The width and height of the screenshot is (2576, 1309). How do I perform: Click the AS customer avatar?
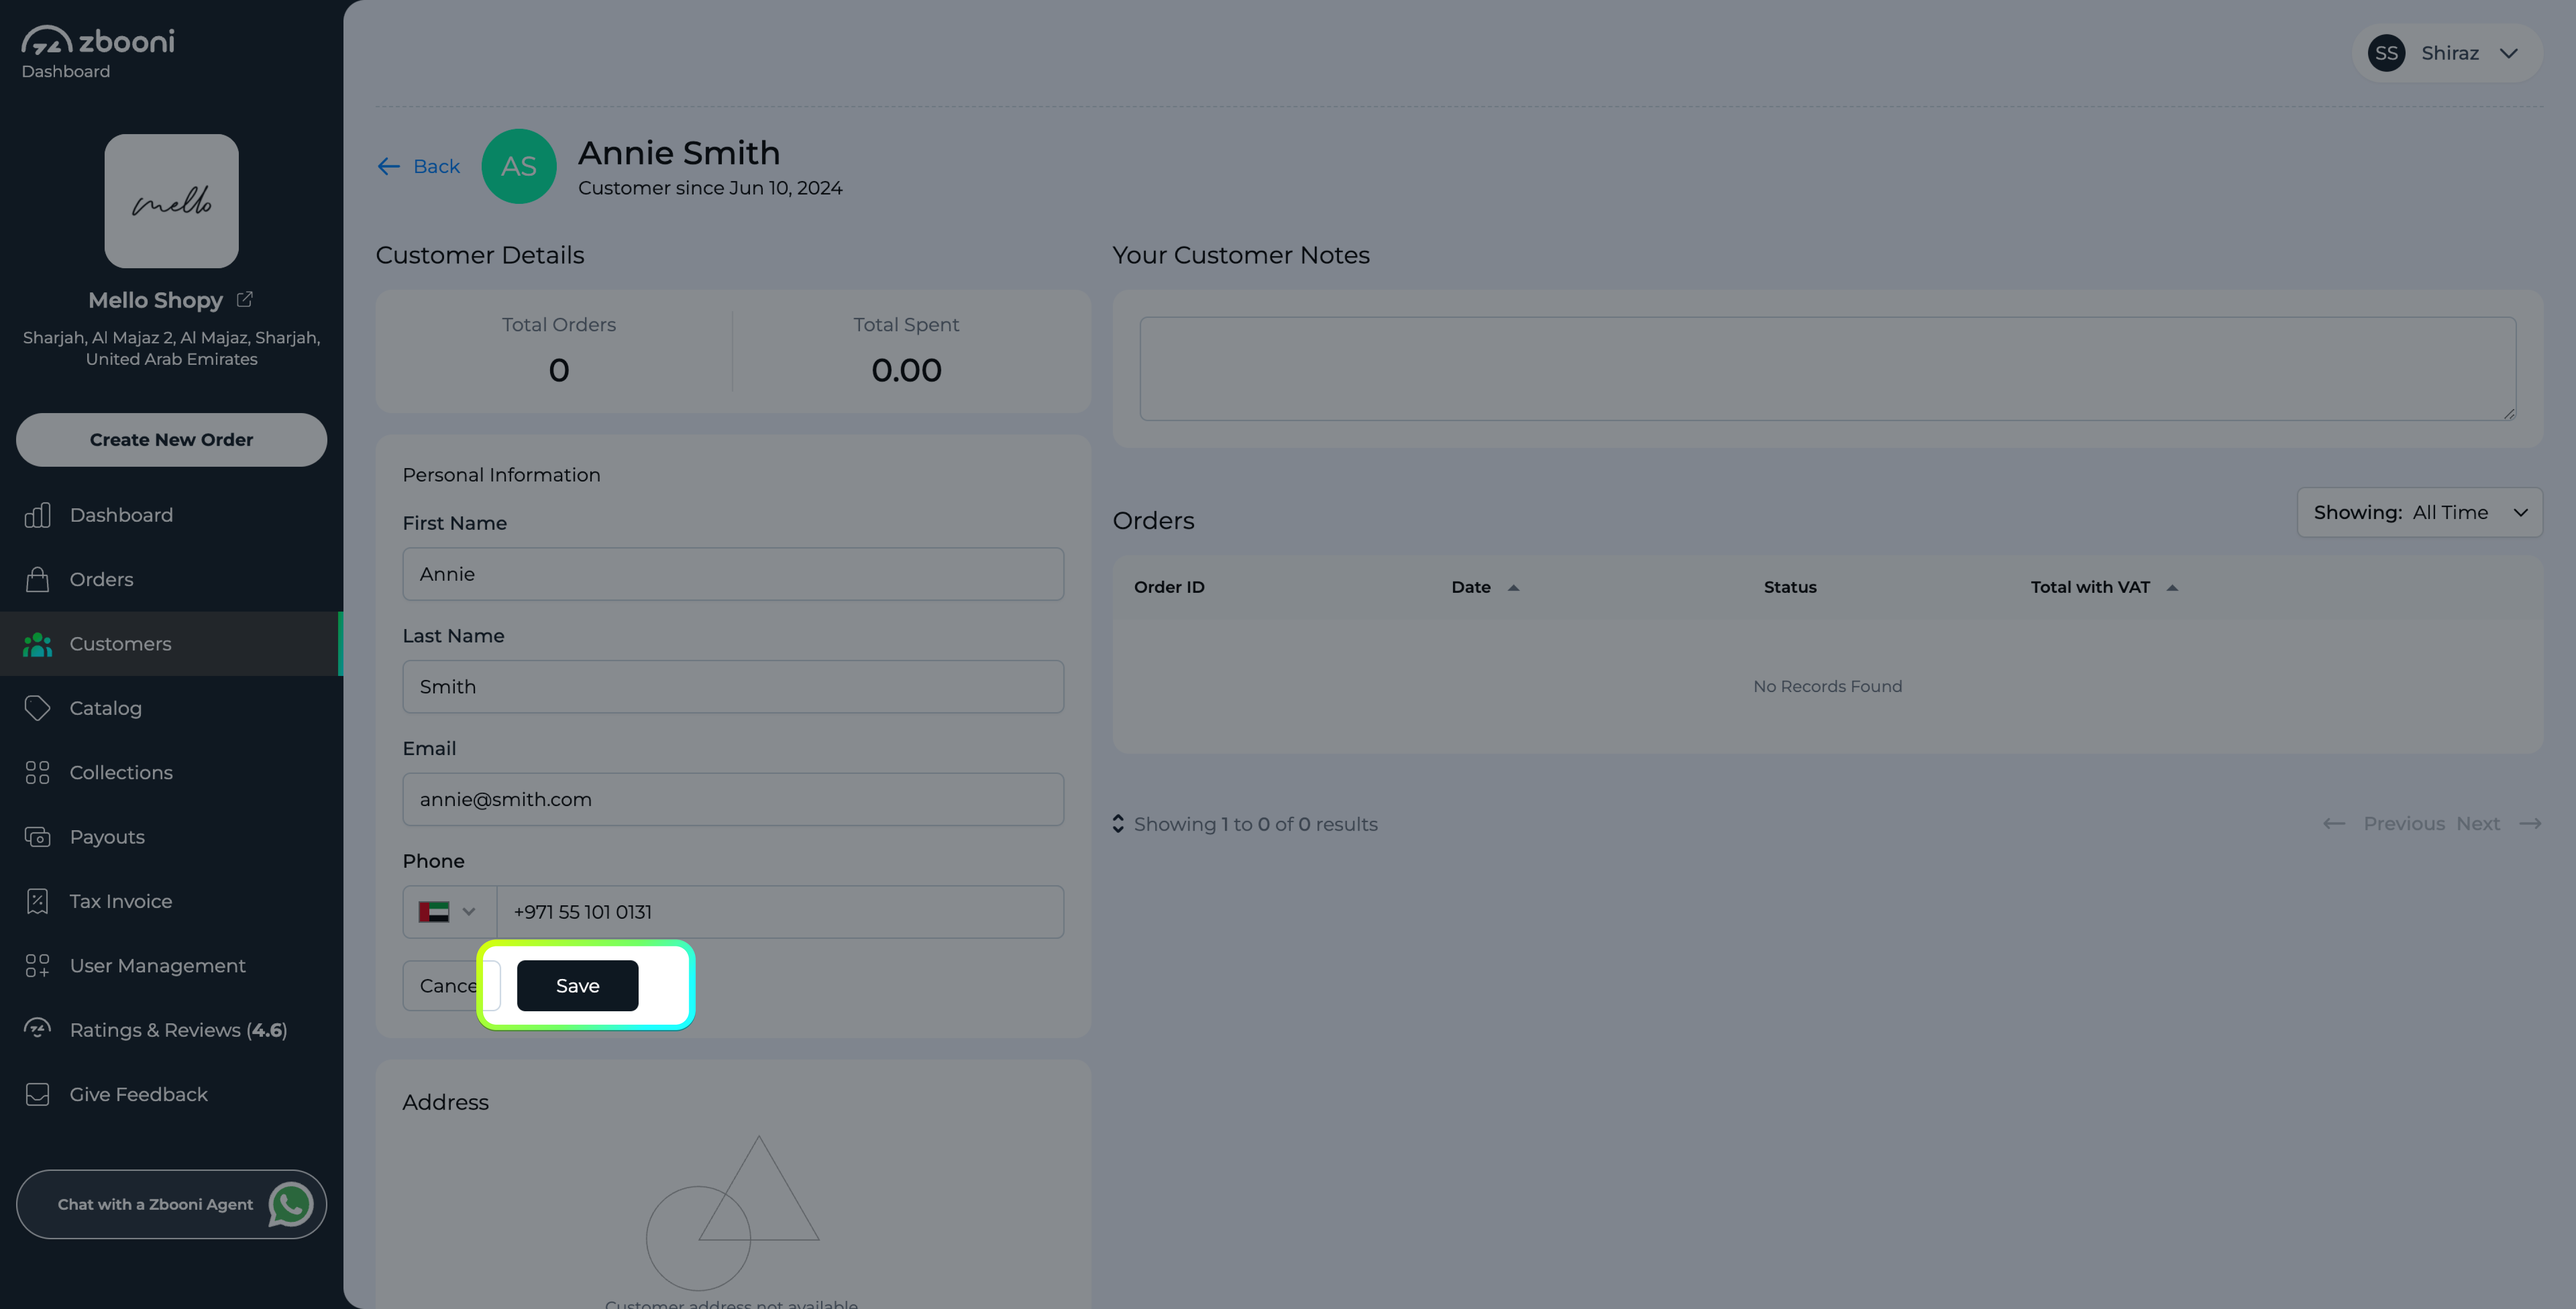pyautogui.click(x=519, y=166)
